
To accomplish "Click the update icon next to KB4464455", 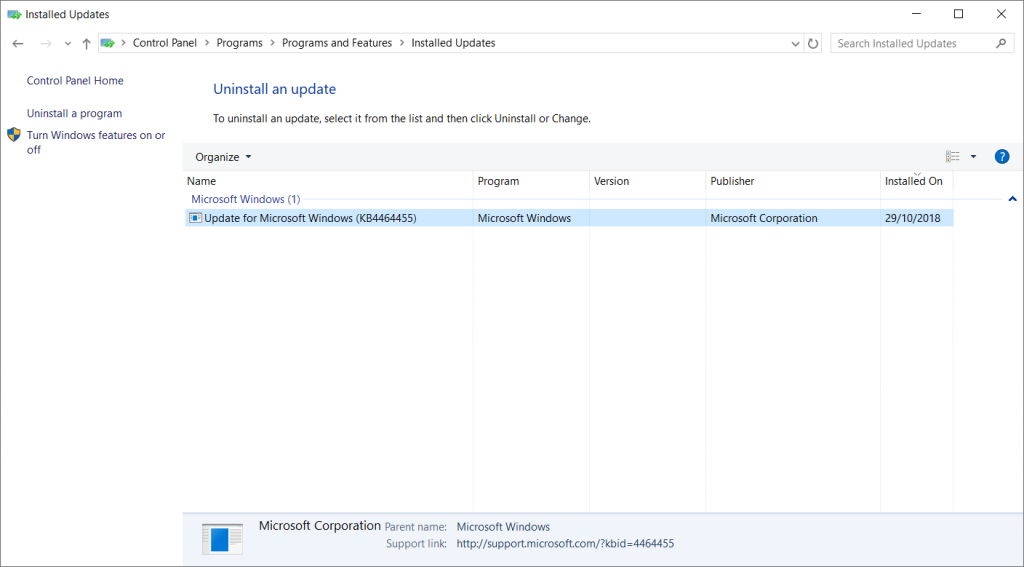I will coord(195,218).
